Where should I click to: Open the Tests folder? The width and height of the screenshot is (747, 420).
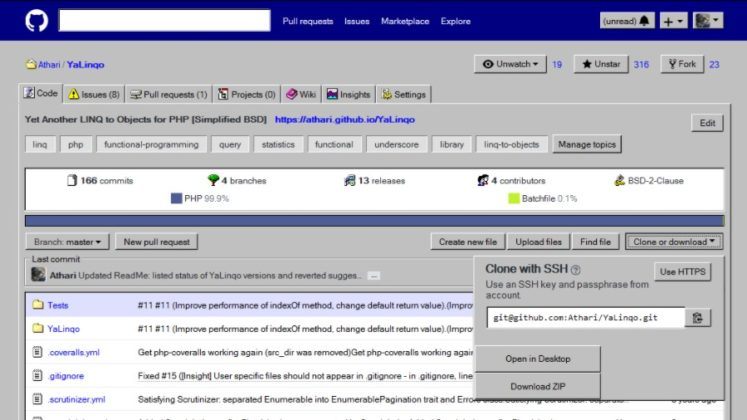tap(57, 304)
